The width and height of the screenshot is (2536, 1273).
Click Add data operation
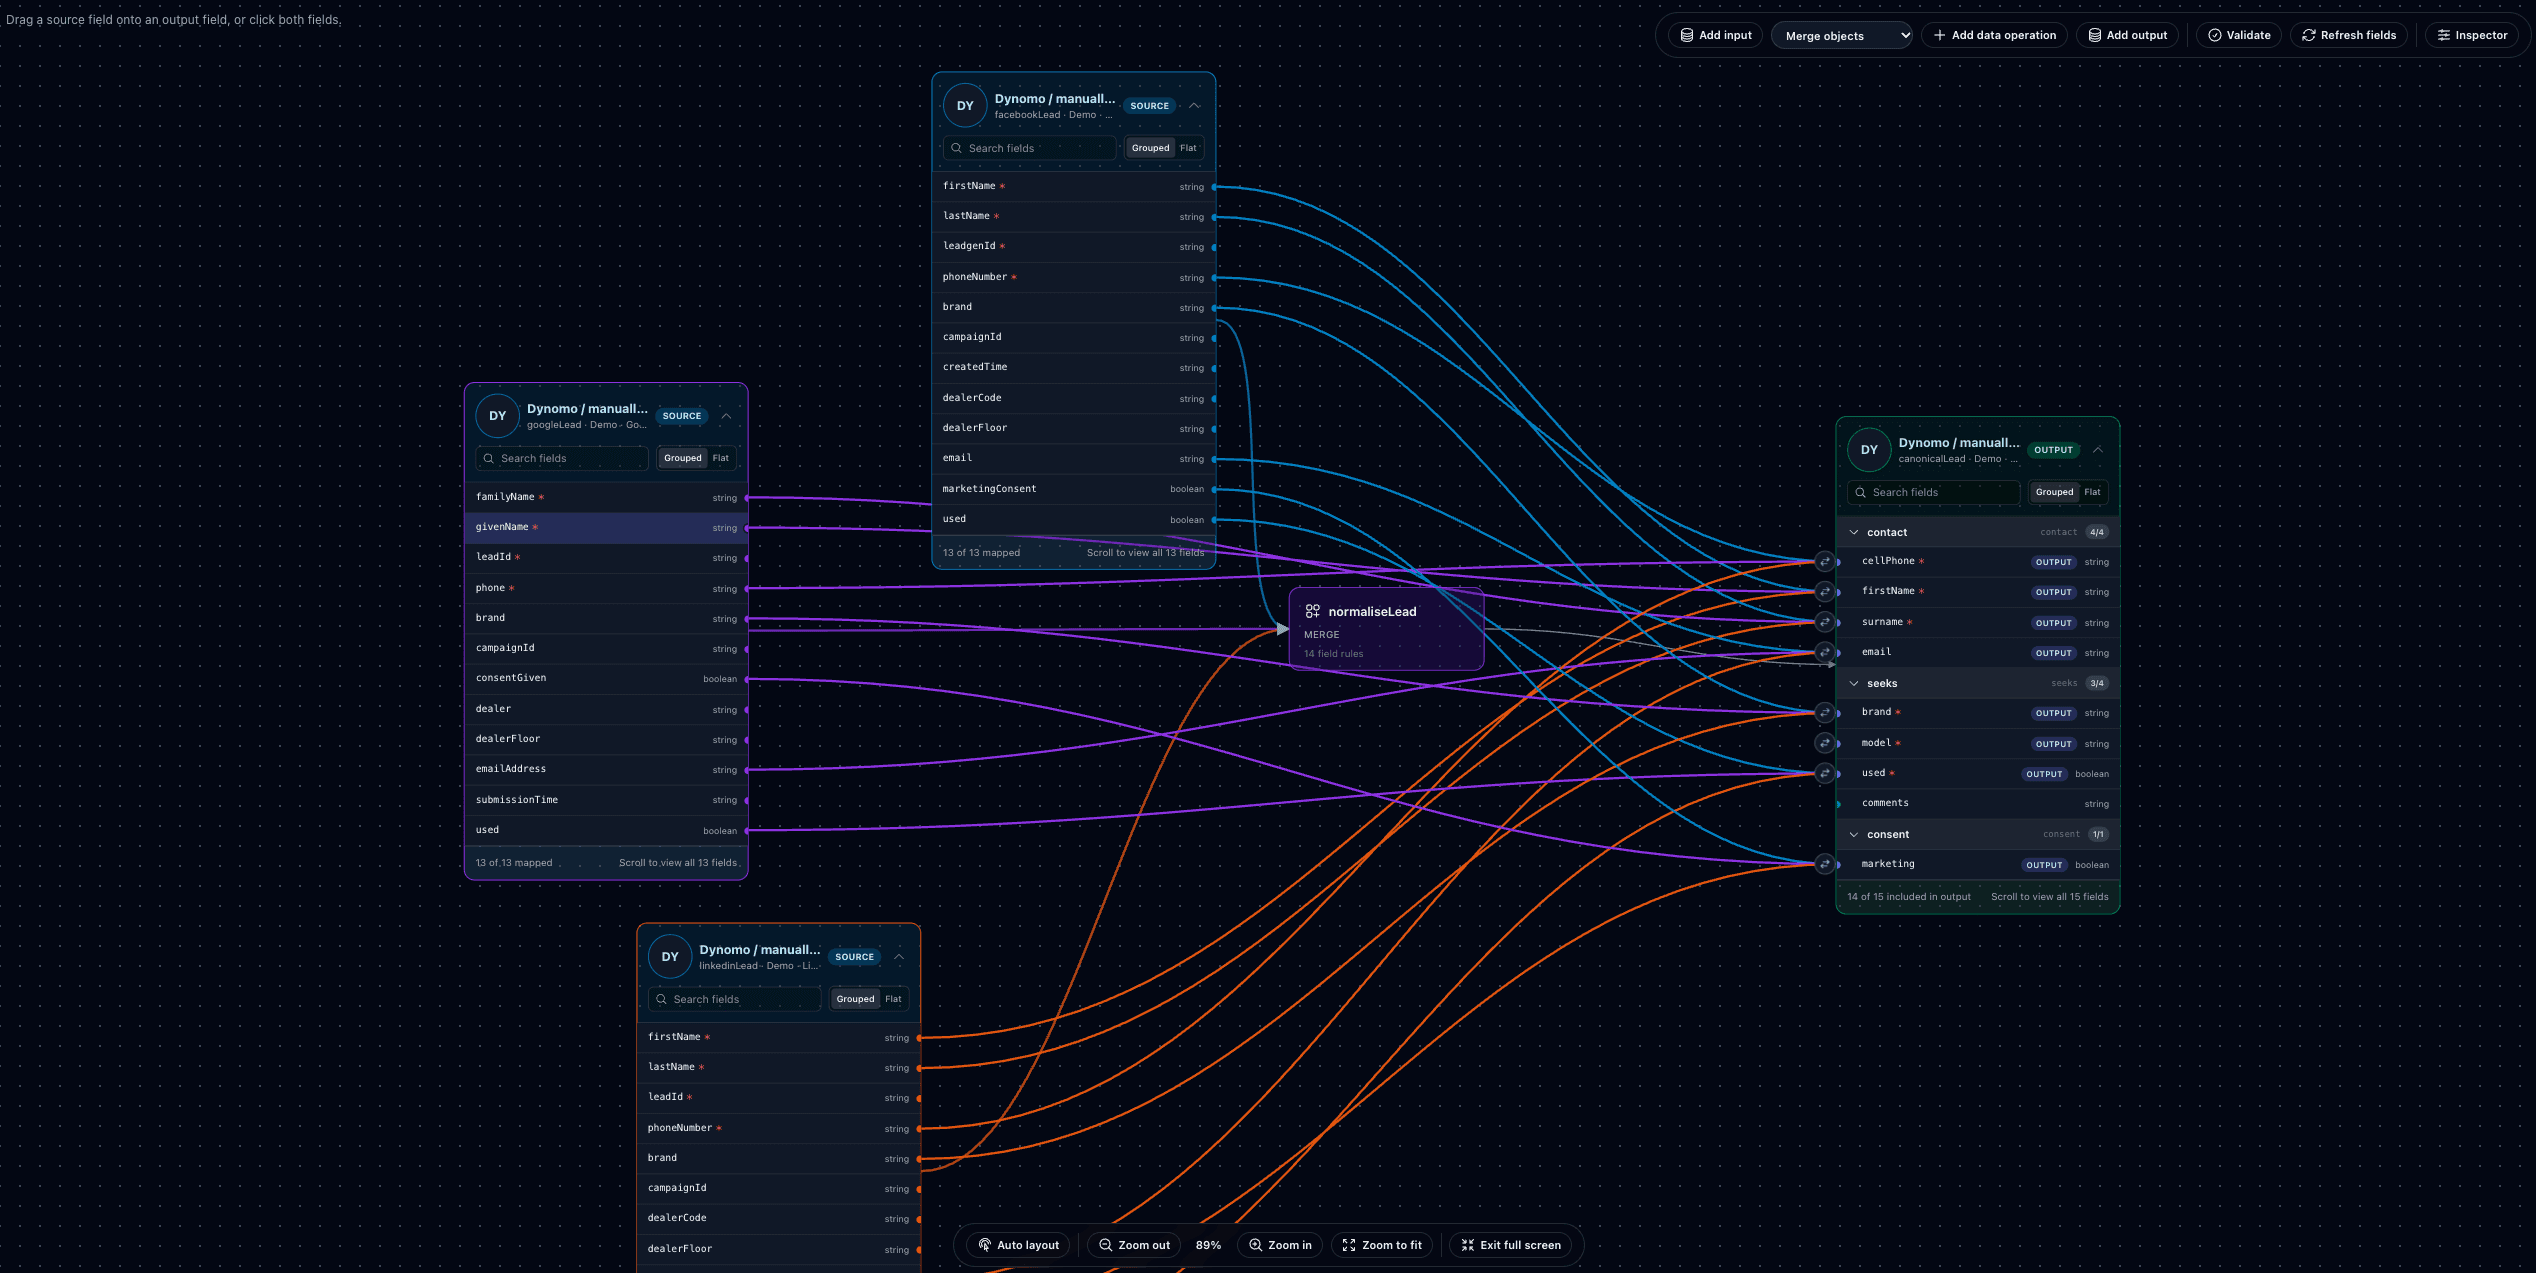point(1994,35)
